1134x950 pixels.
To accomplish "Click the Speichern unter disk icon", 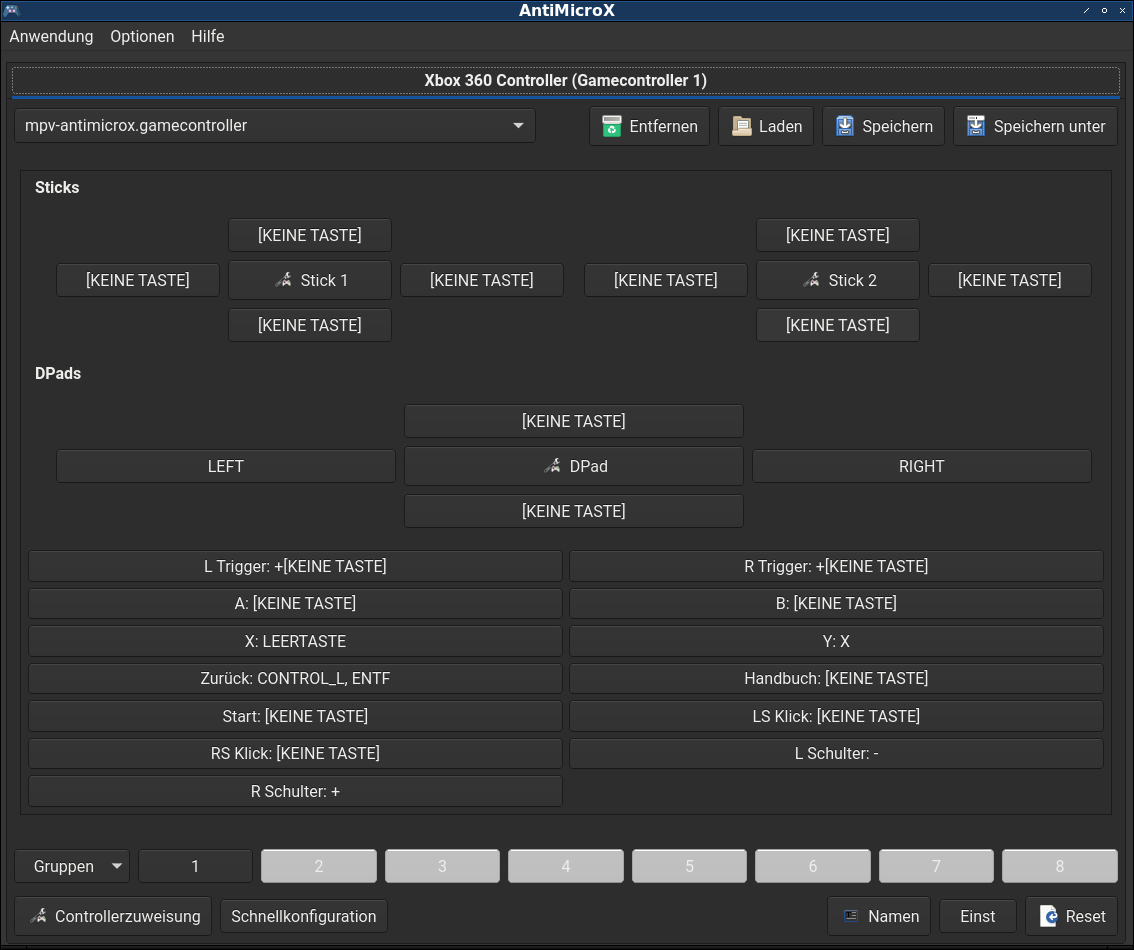I will (x=976, y=126).
